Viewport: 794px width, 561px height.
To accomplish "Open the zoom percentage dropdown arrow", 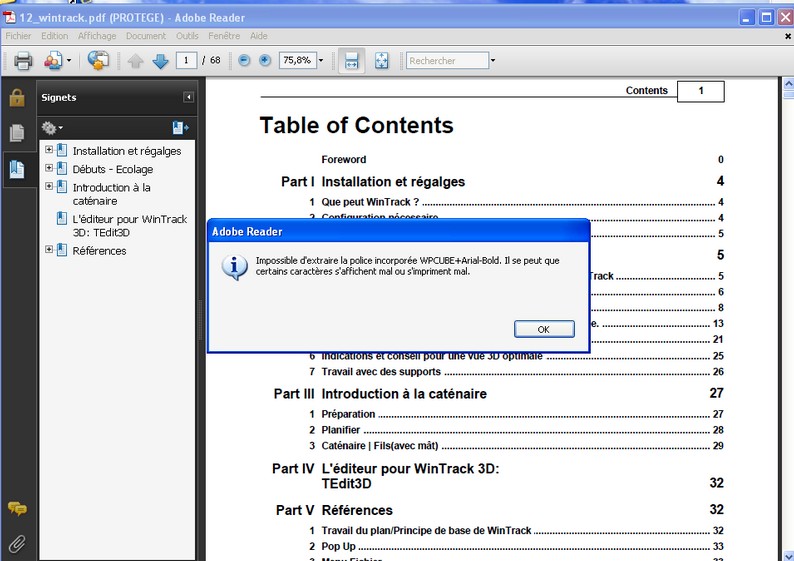I will pyautogui.click(x=321, y=61).
